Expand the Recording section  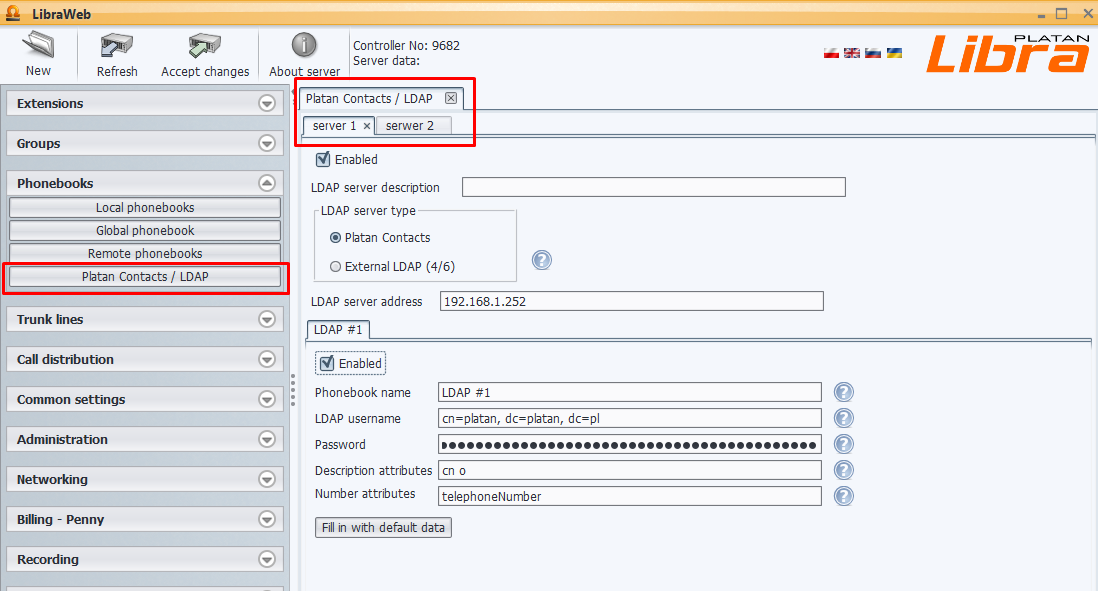point(267,559)
